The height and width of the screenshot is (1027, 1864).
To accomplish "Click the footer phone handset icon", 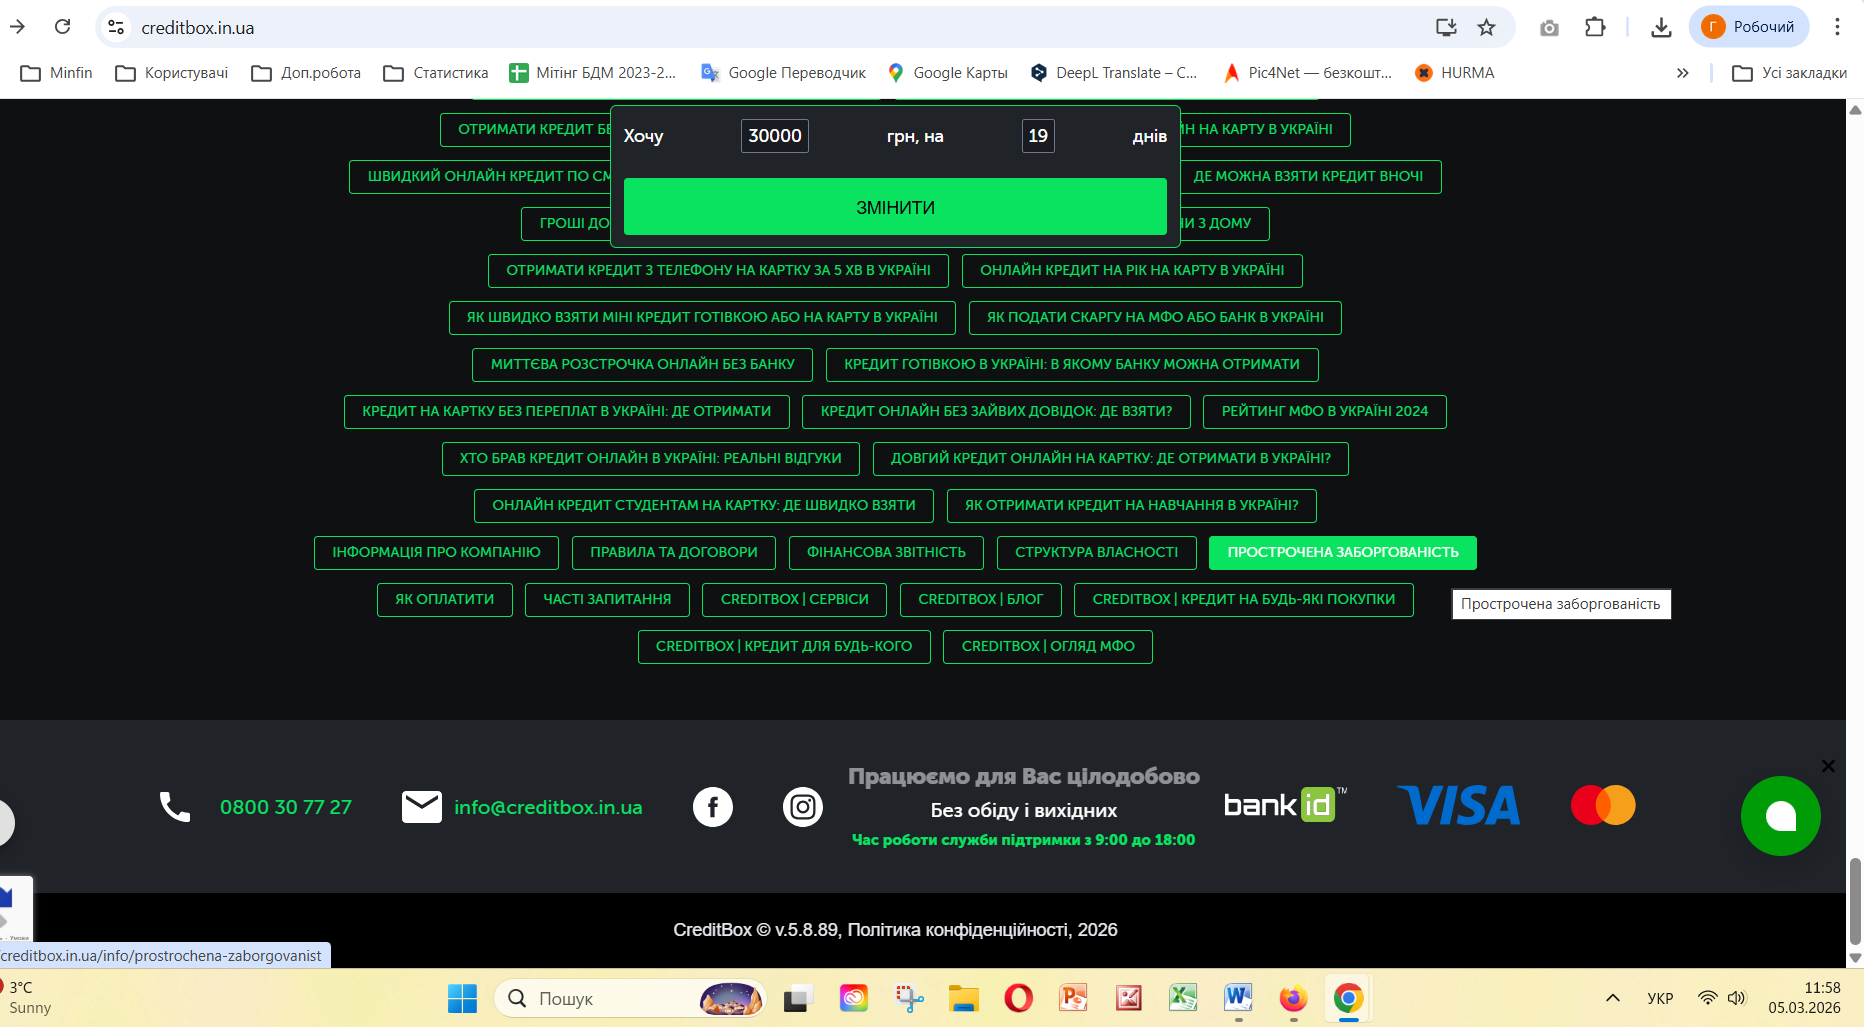I will click(x=175, y=807).
